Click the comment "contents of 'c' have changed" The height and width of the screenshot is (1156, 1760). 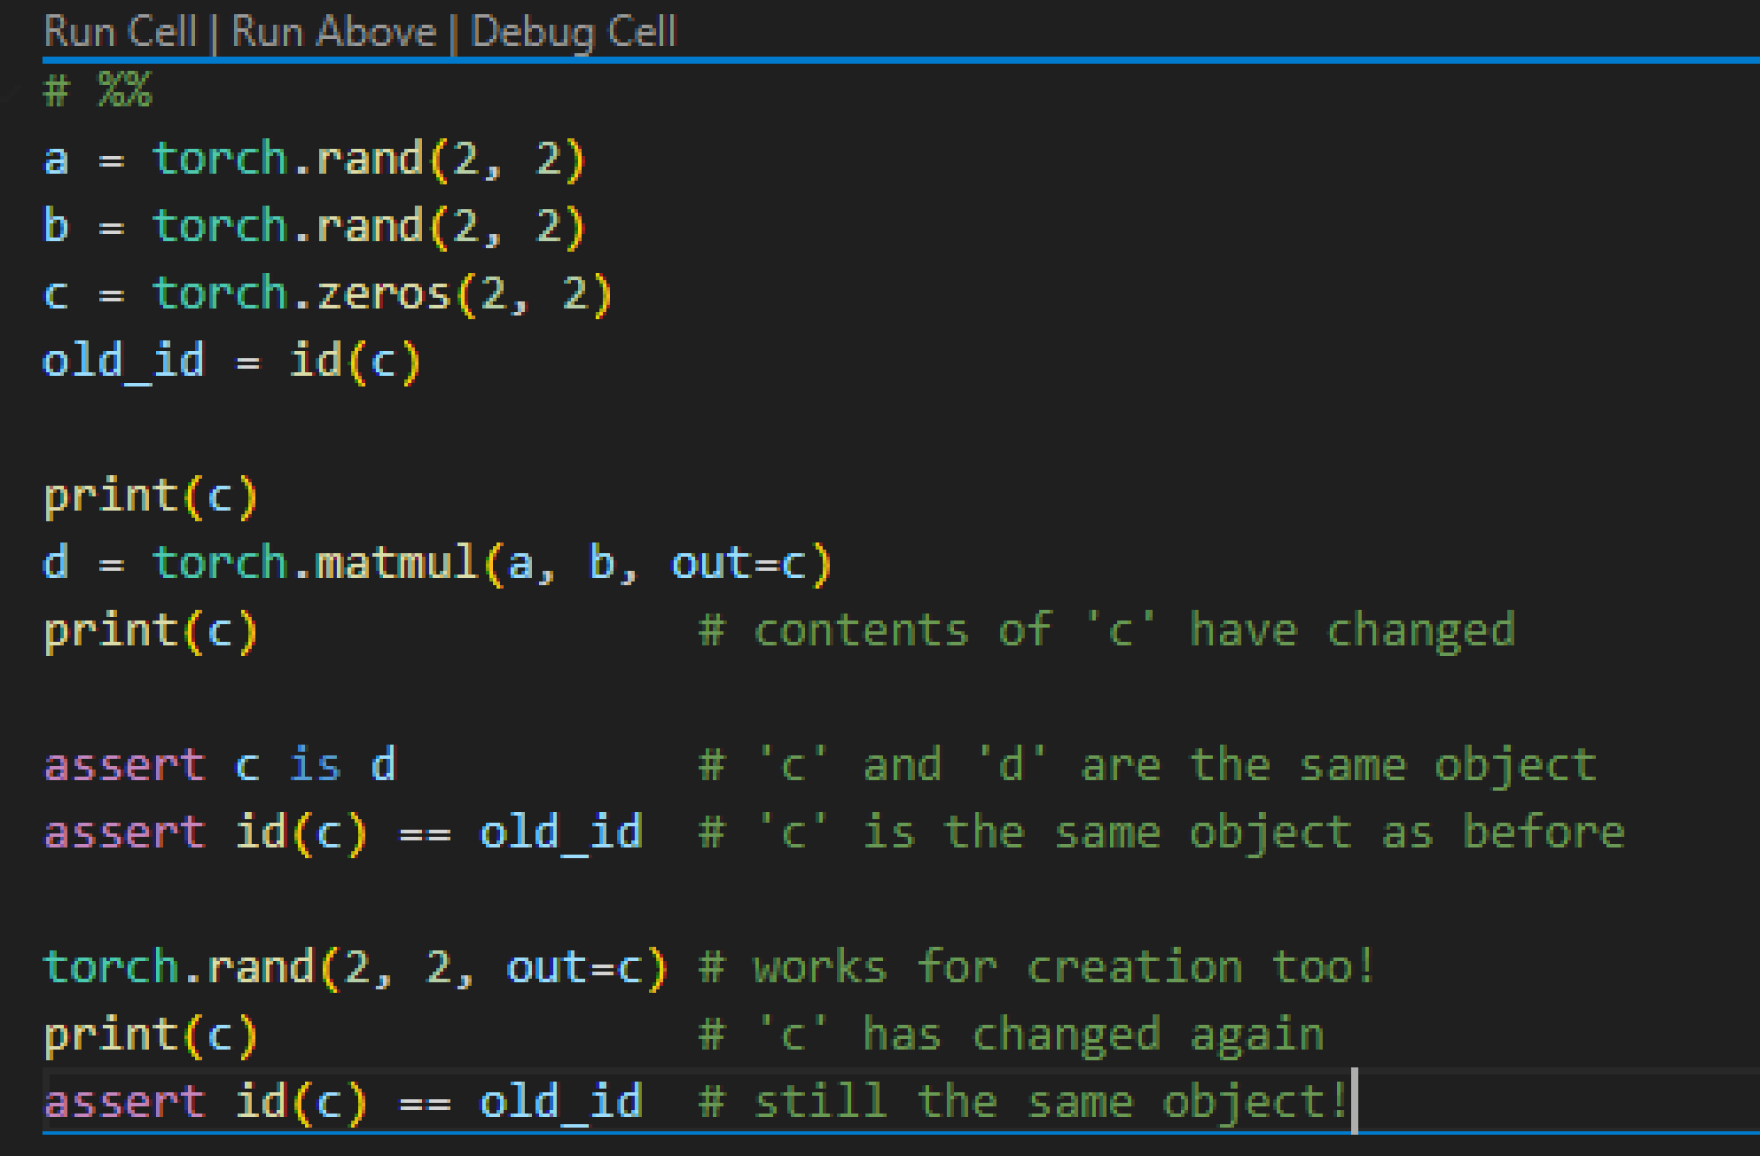point(1106,631)
